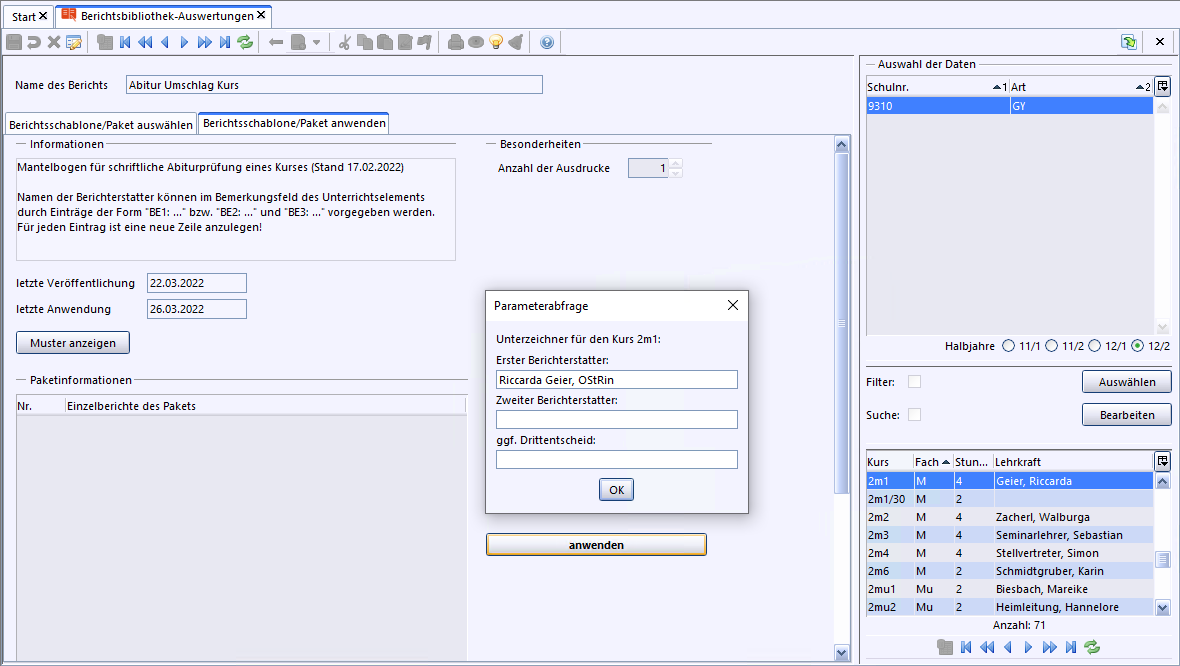
Task: Go to previous record in main toolbar
Action: [165, 42]
